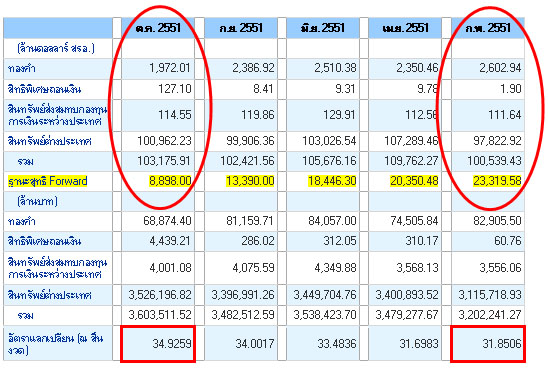Viewport: 548px width, 368px height.
Task: Click the total 103,175.91
Action: (x=164, y=161)
